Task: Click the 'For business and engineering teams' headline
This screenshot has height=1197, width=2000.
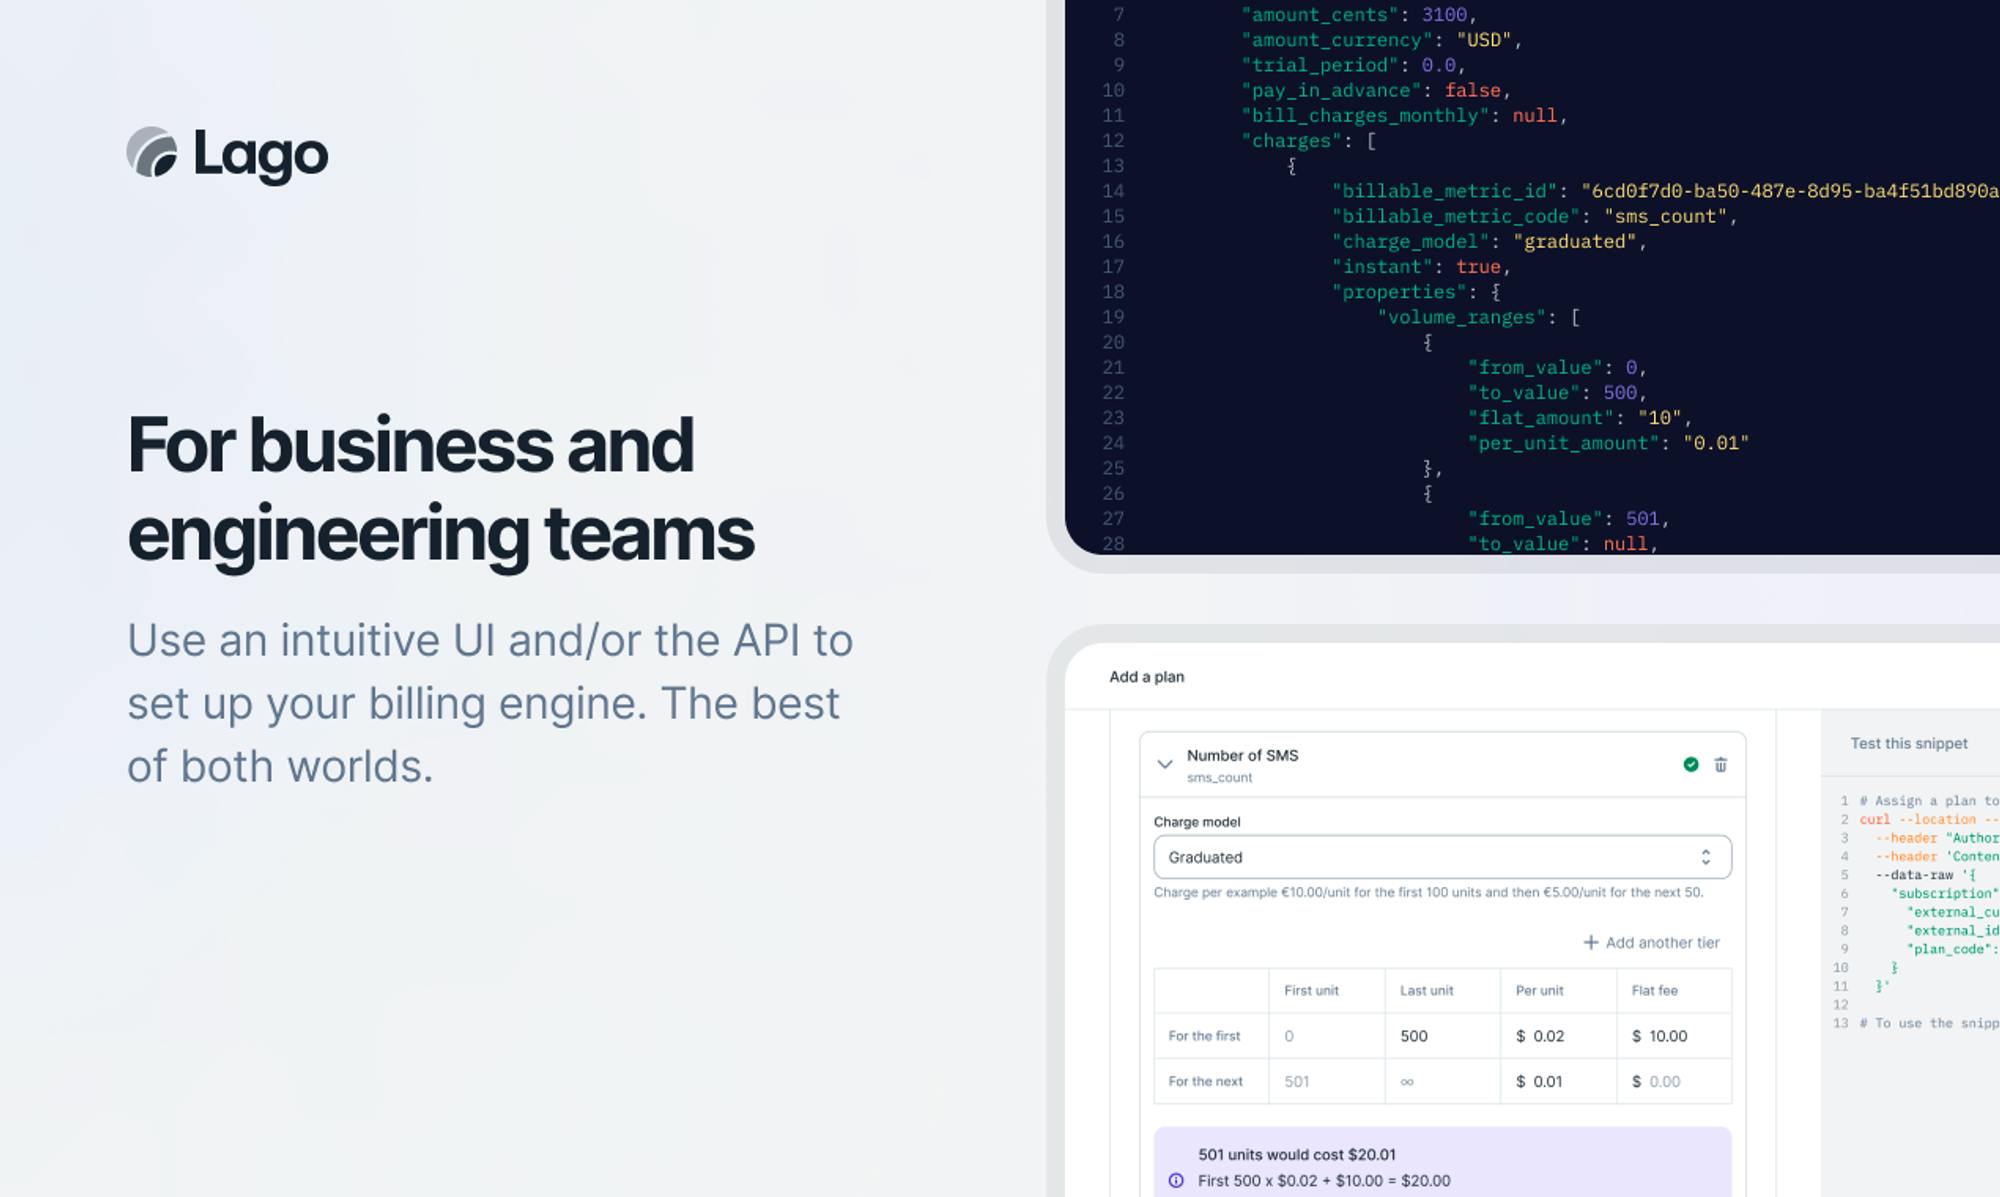Action: [x=441, y=489]
